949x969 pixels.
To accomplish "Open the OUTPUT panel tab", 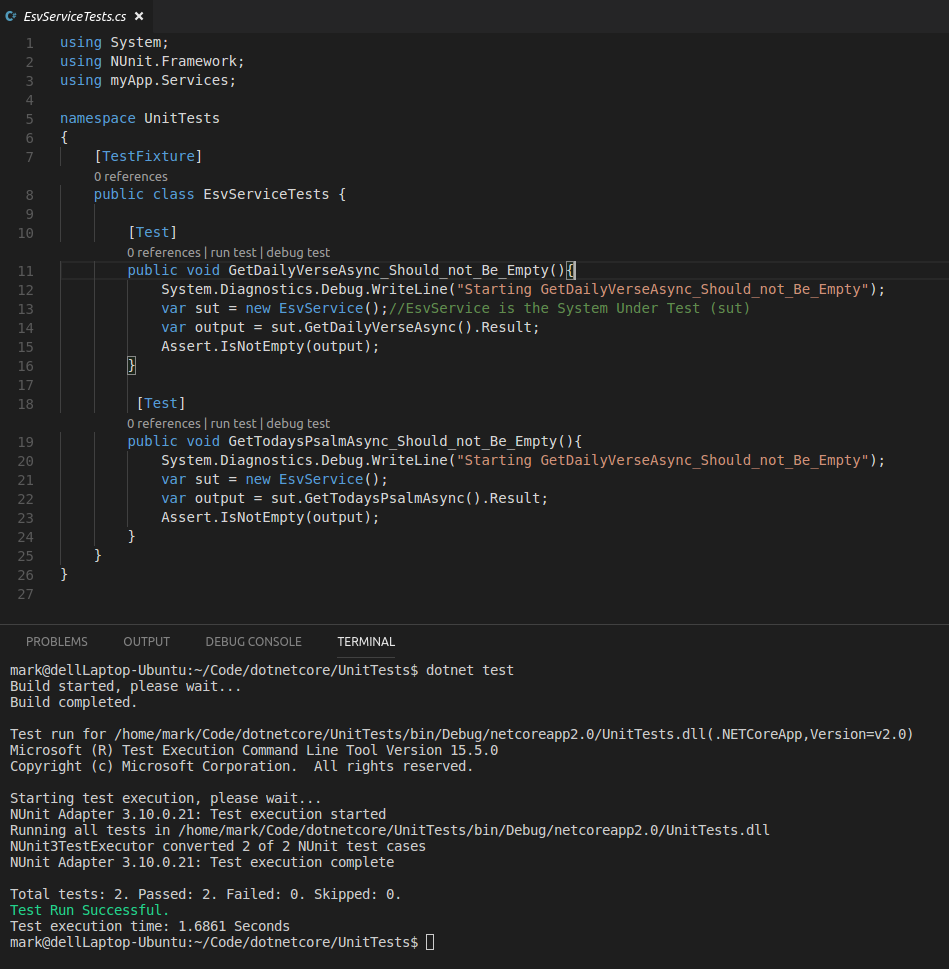I will coord(146,641).
